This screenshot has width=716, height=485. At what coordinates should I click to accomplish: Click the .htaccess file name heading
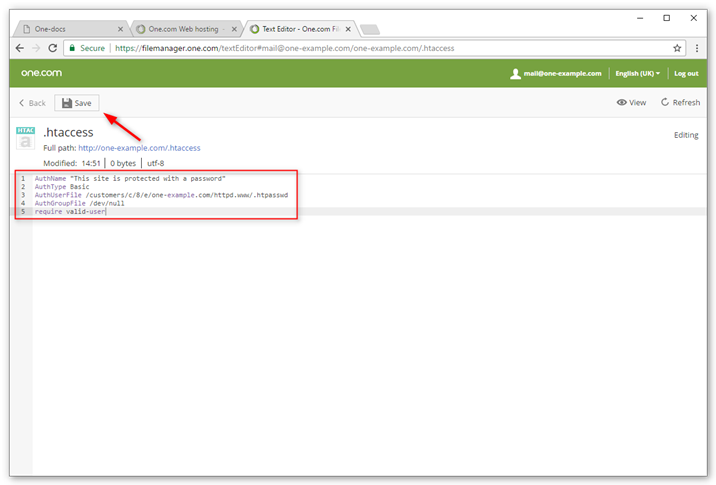coord(68,132)
